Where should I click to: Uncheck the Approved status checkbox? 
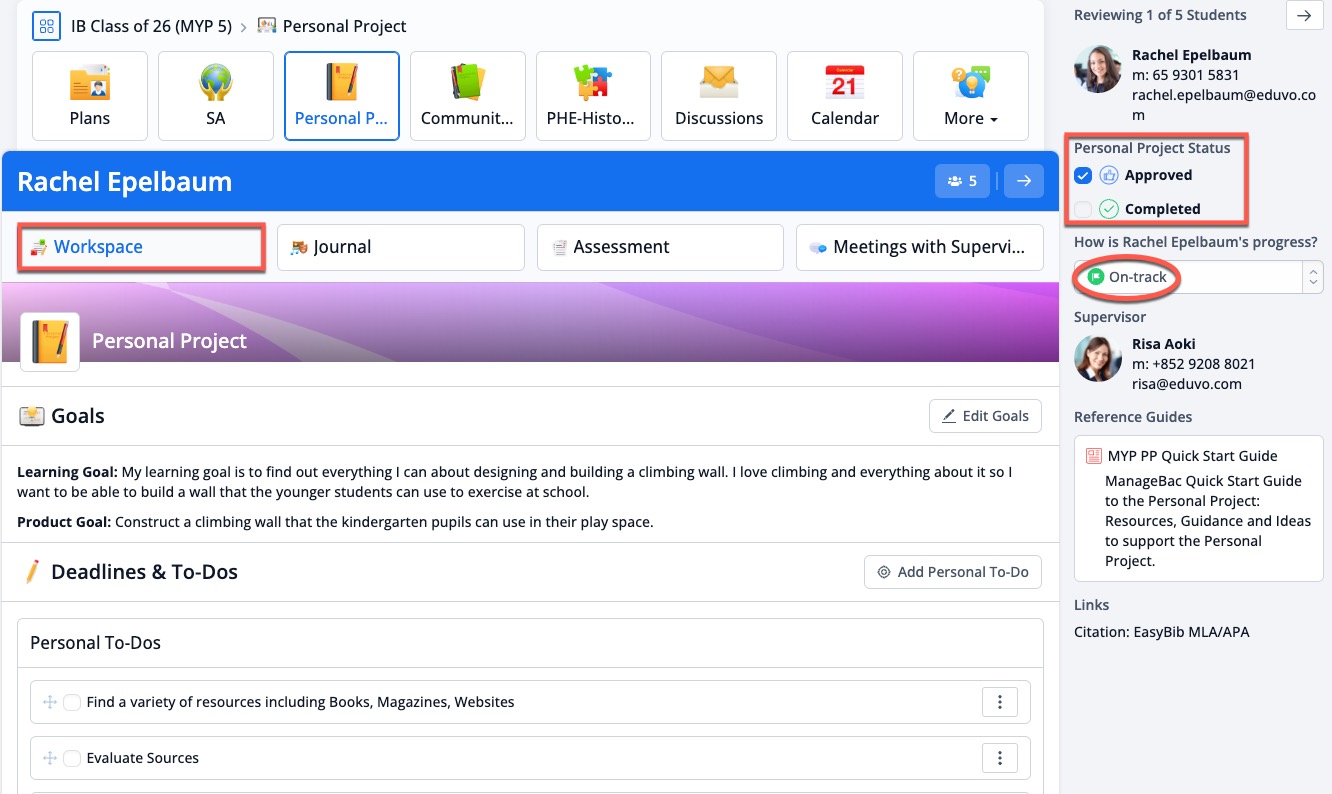pos(1083,175)
